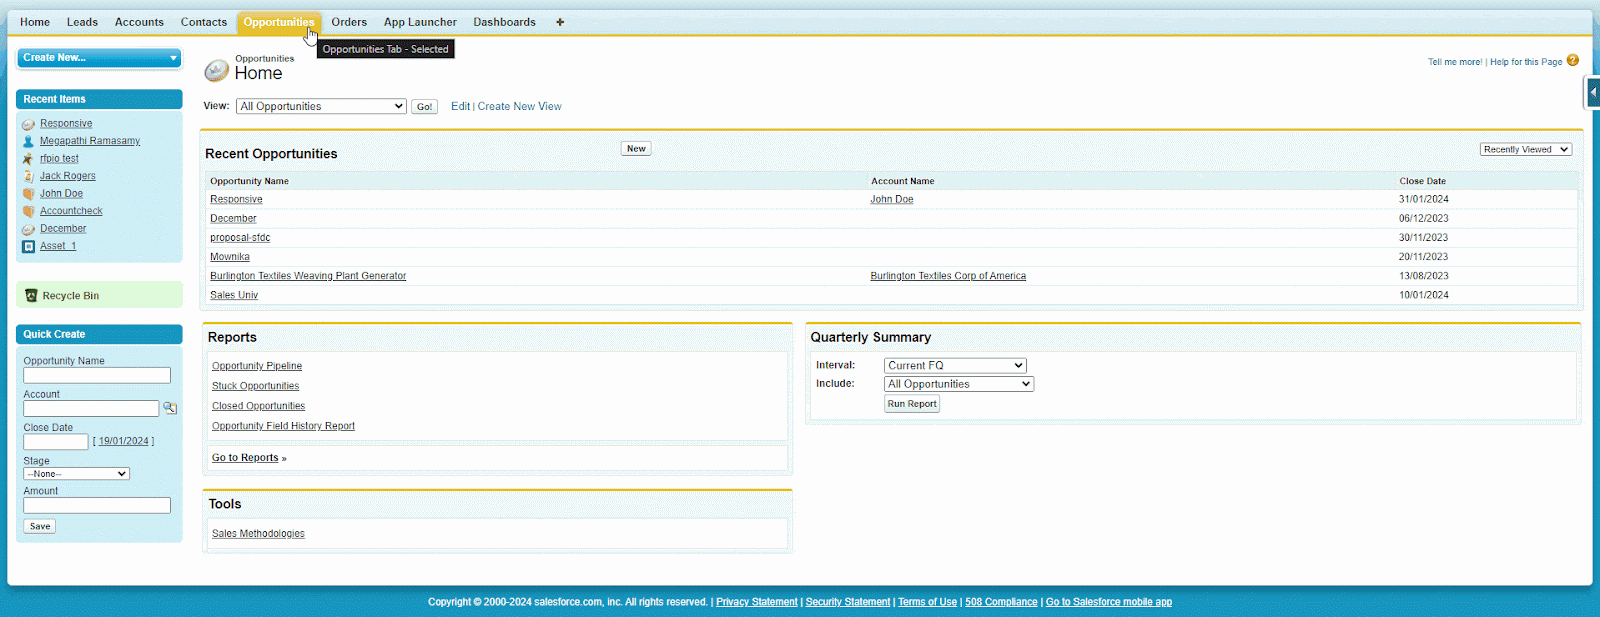Add a new tab with plus icon
Viewport: 1600px width, 617px height.
[560, 22]
